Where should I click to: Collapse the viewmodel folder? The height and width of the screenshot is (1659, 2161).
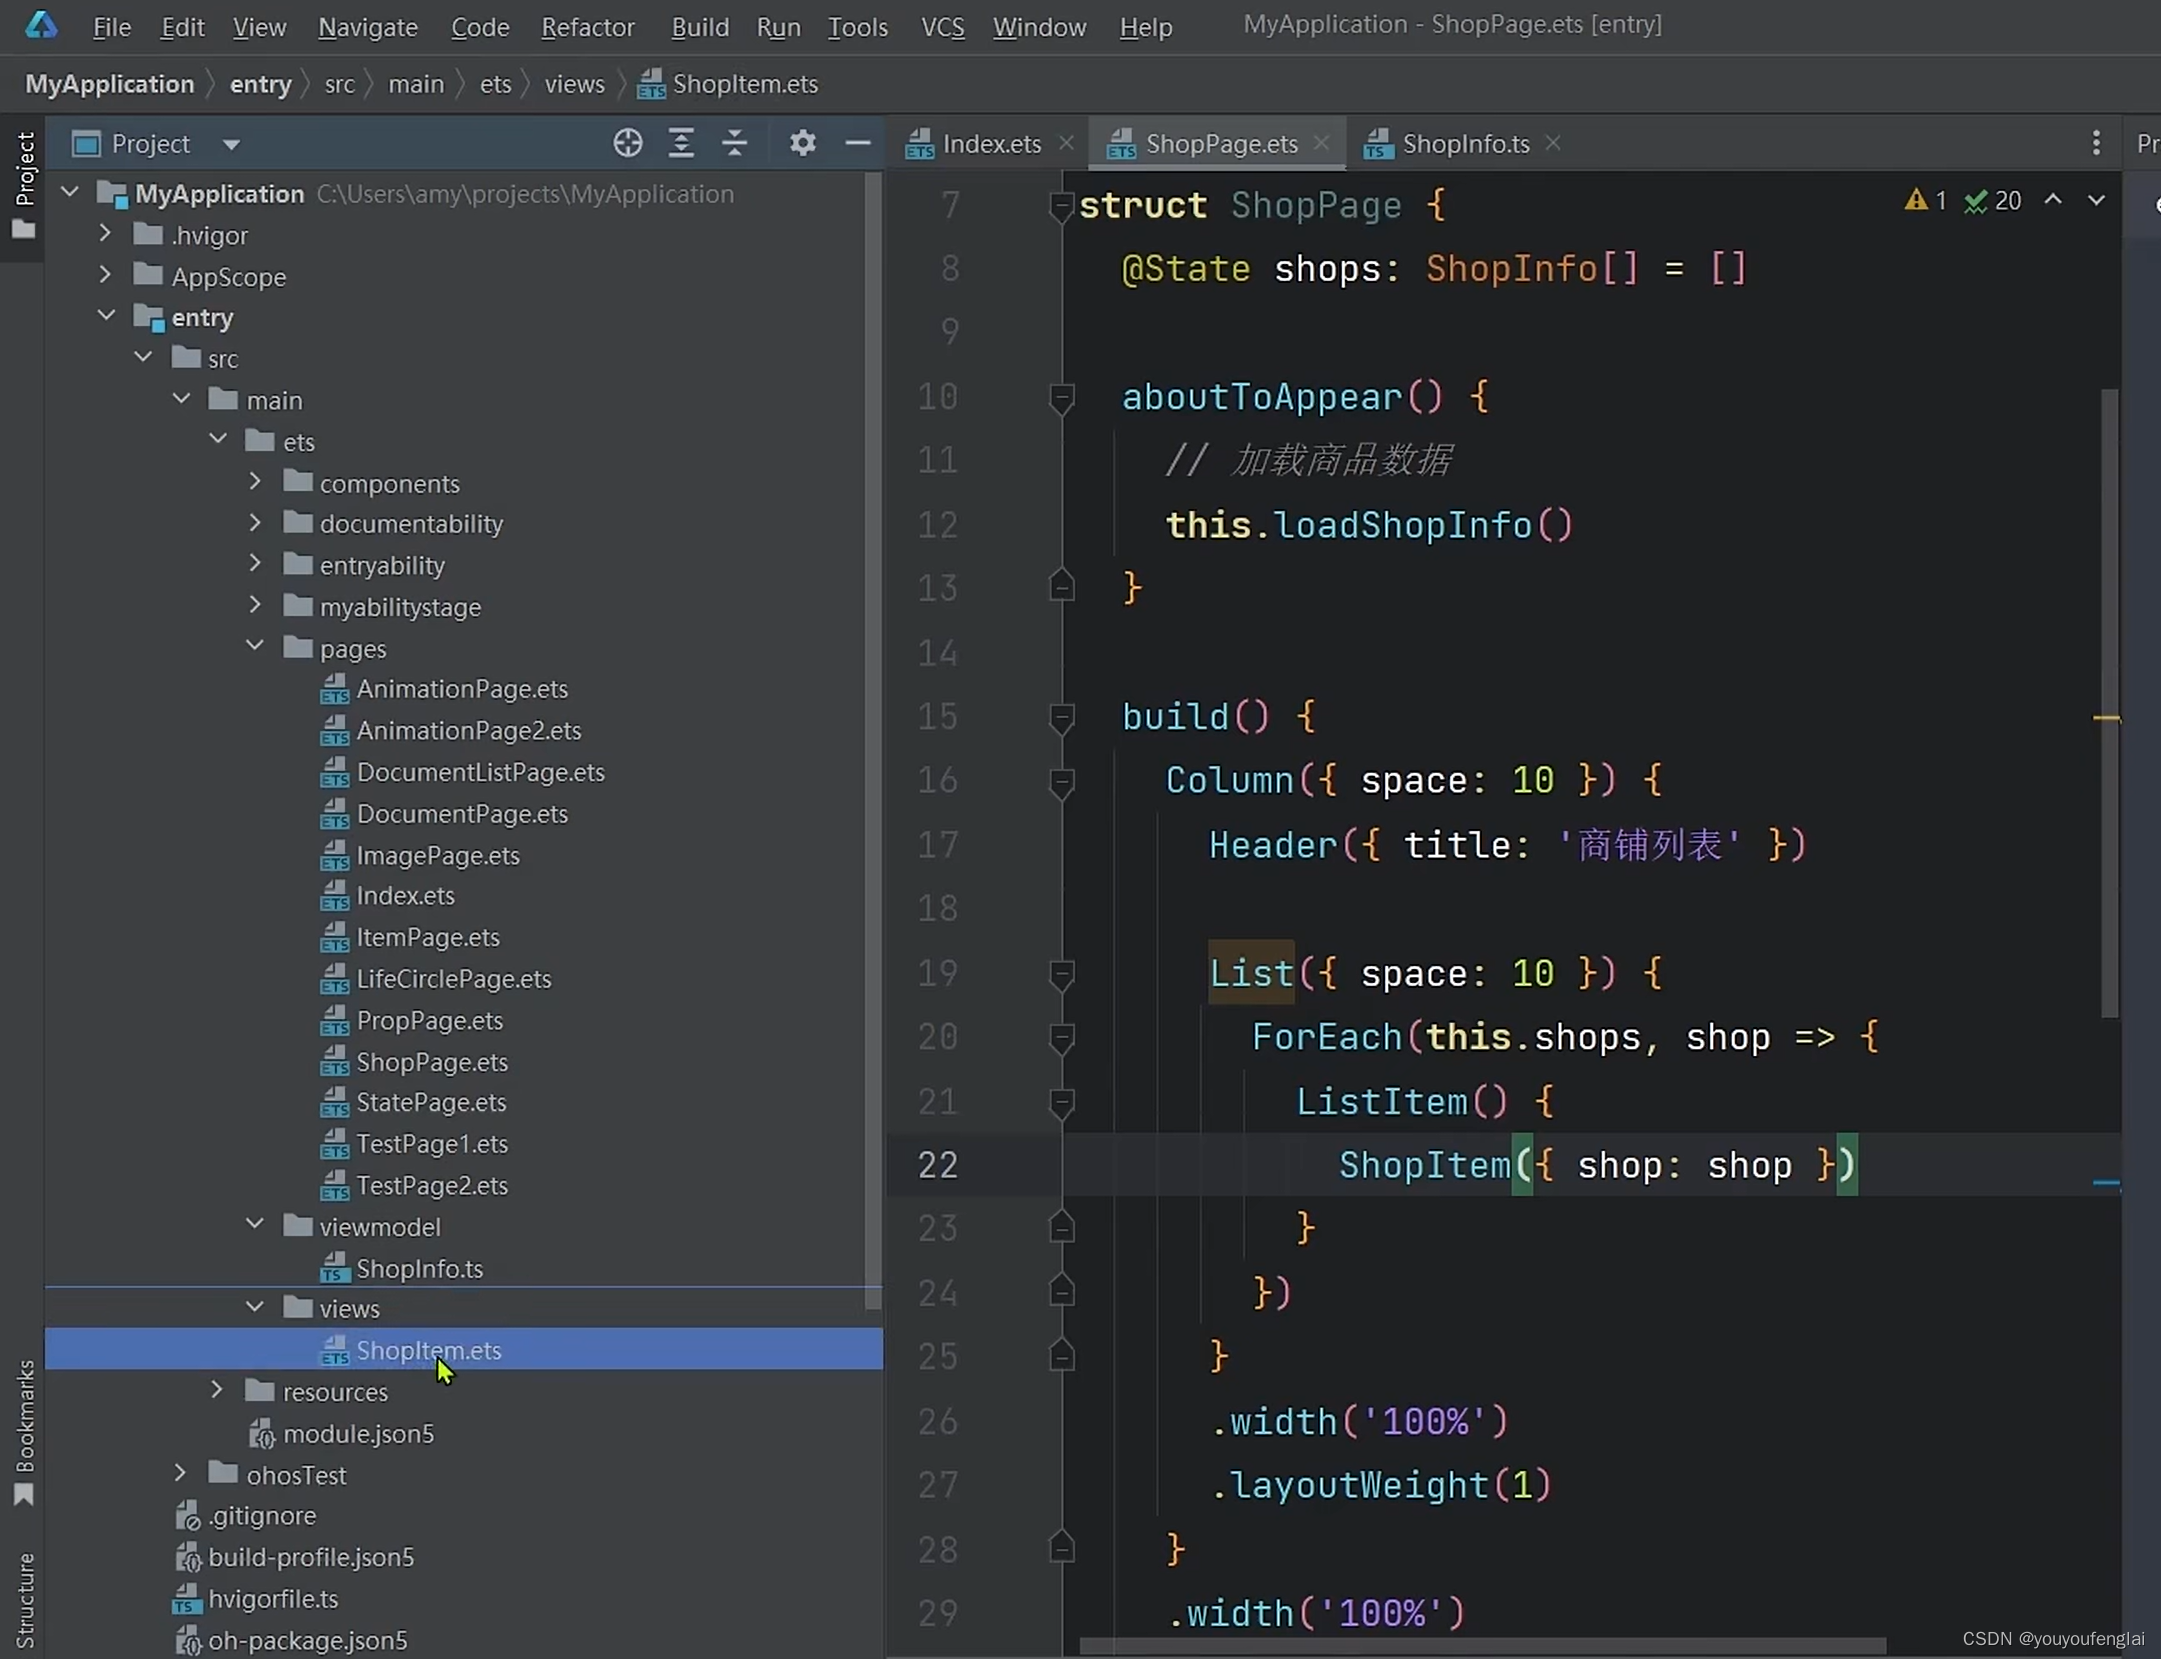point(255,1225)
